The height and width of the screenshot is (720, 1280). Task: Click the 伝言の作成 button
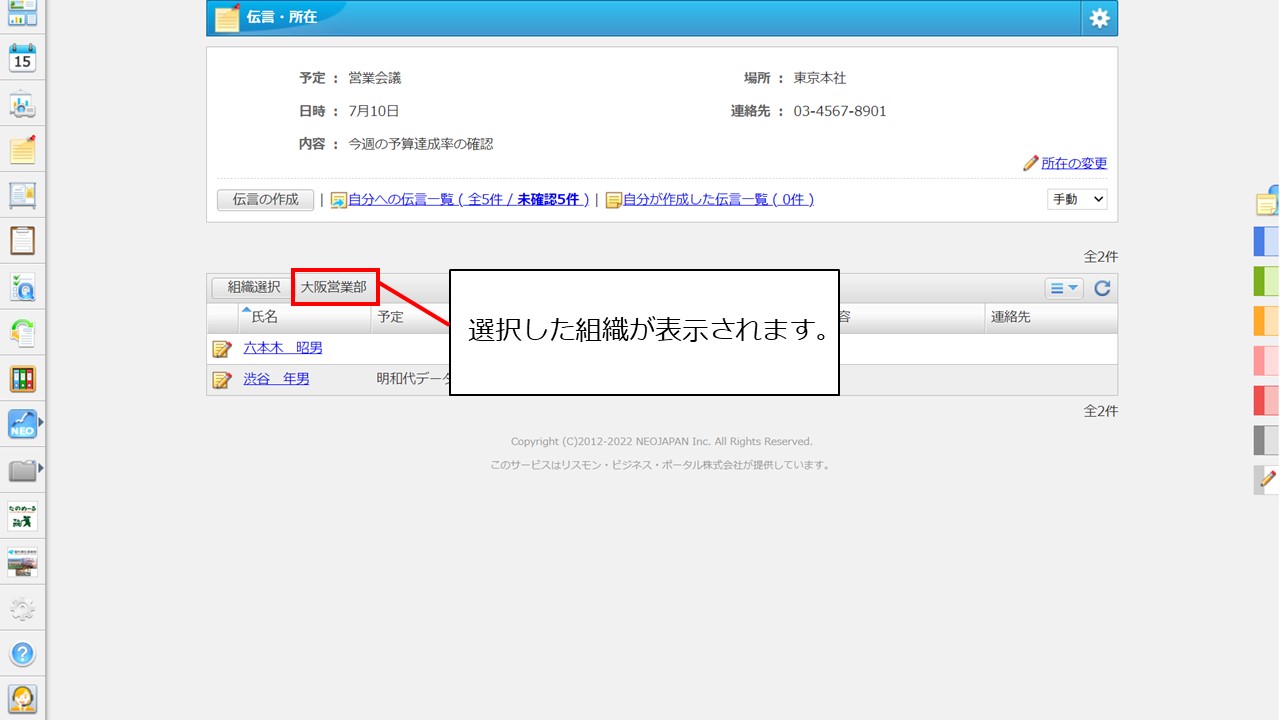pos(265,200)
